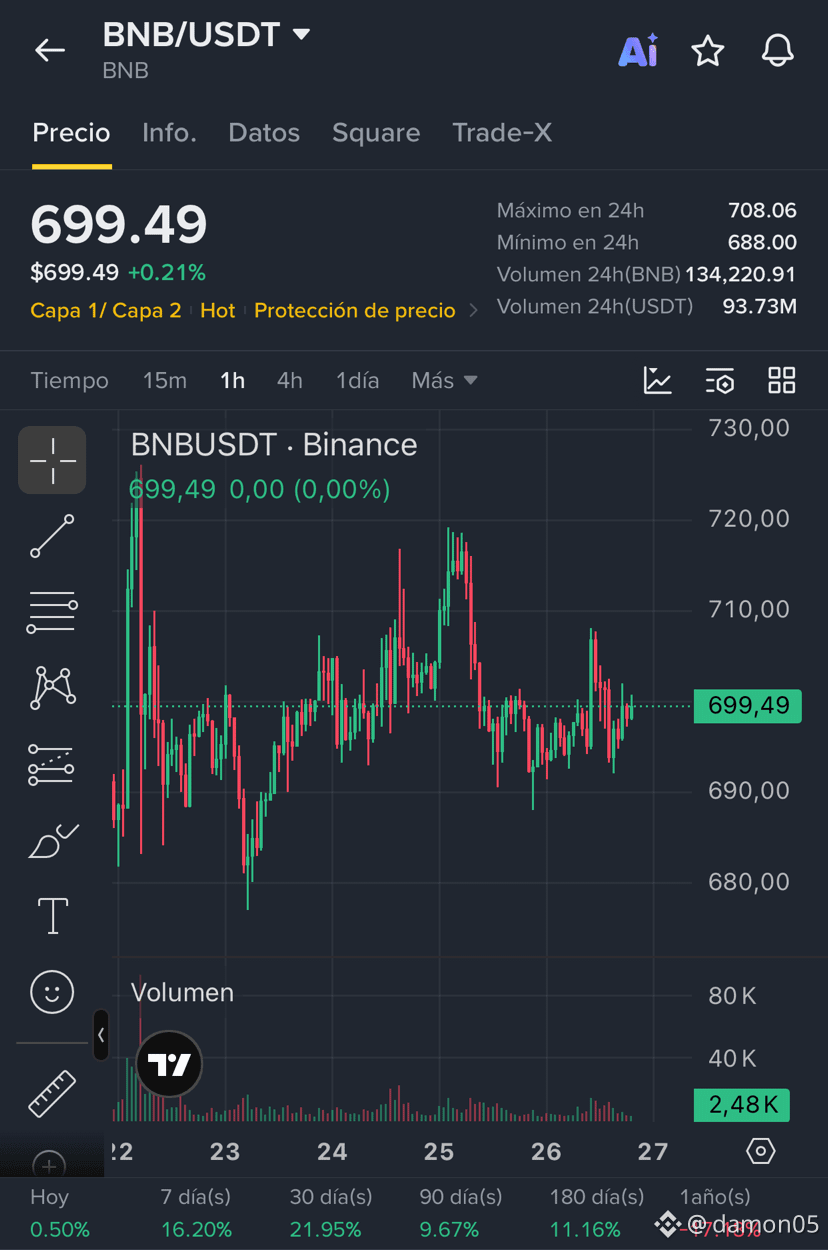The width and height of the screenshot is (828, 1250).
Task: Click the 25 date marker on time axis
Action: (x=439, y=1152)
